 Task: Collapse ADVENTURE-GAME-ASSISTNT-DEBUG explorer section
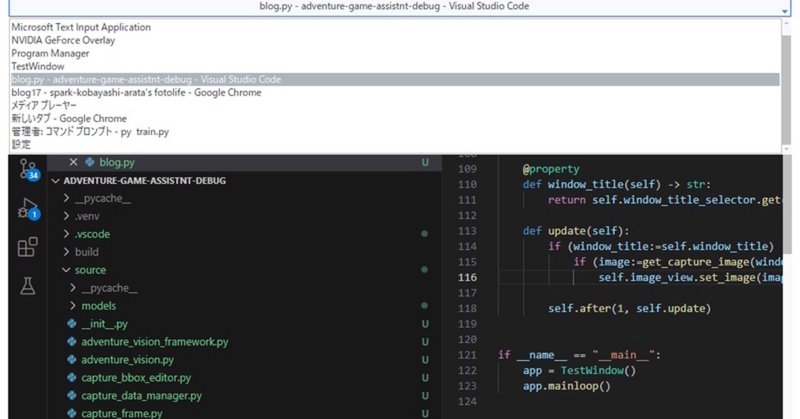pos(144,181)
